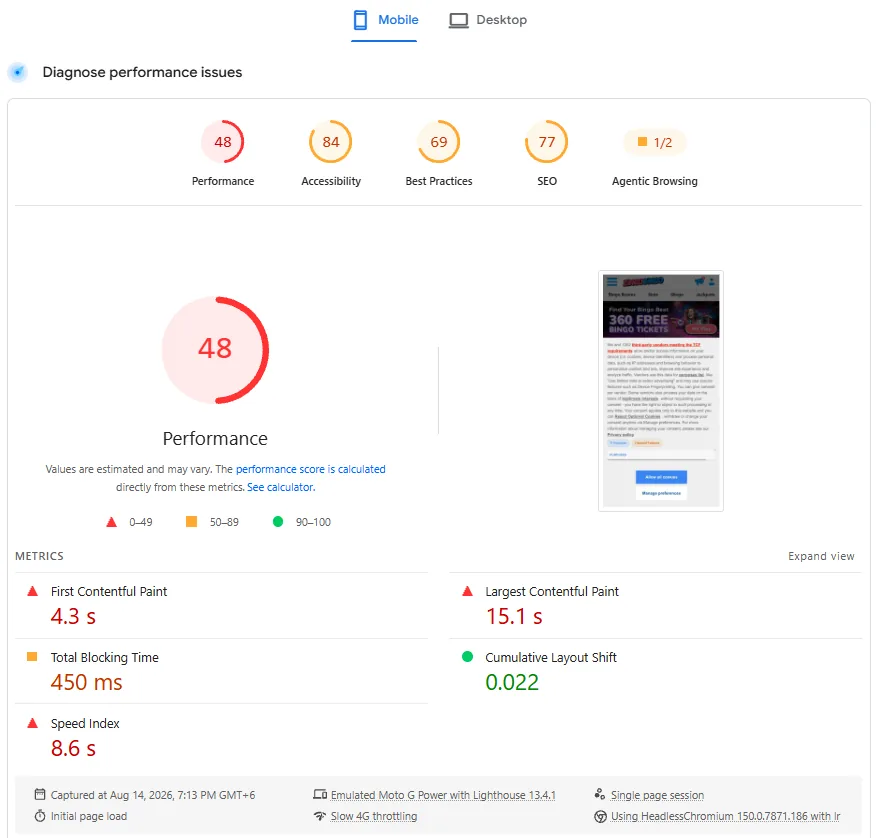Screen dimensions: 879x838
Task: Click the 50–89 legend label
Action: coord(224,522)
